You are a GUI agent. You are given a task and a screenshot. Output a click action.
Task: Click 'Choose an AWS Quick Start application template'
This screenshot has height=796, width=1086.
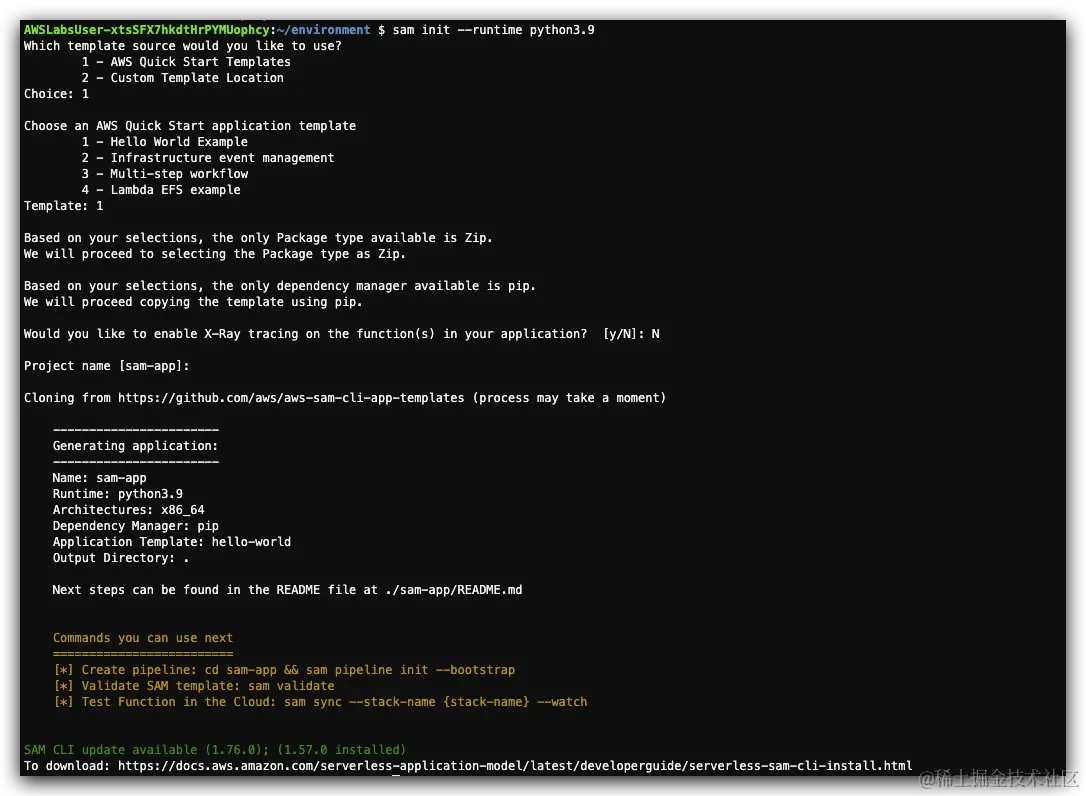click(190, 125)
